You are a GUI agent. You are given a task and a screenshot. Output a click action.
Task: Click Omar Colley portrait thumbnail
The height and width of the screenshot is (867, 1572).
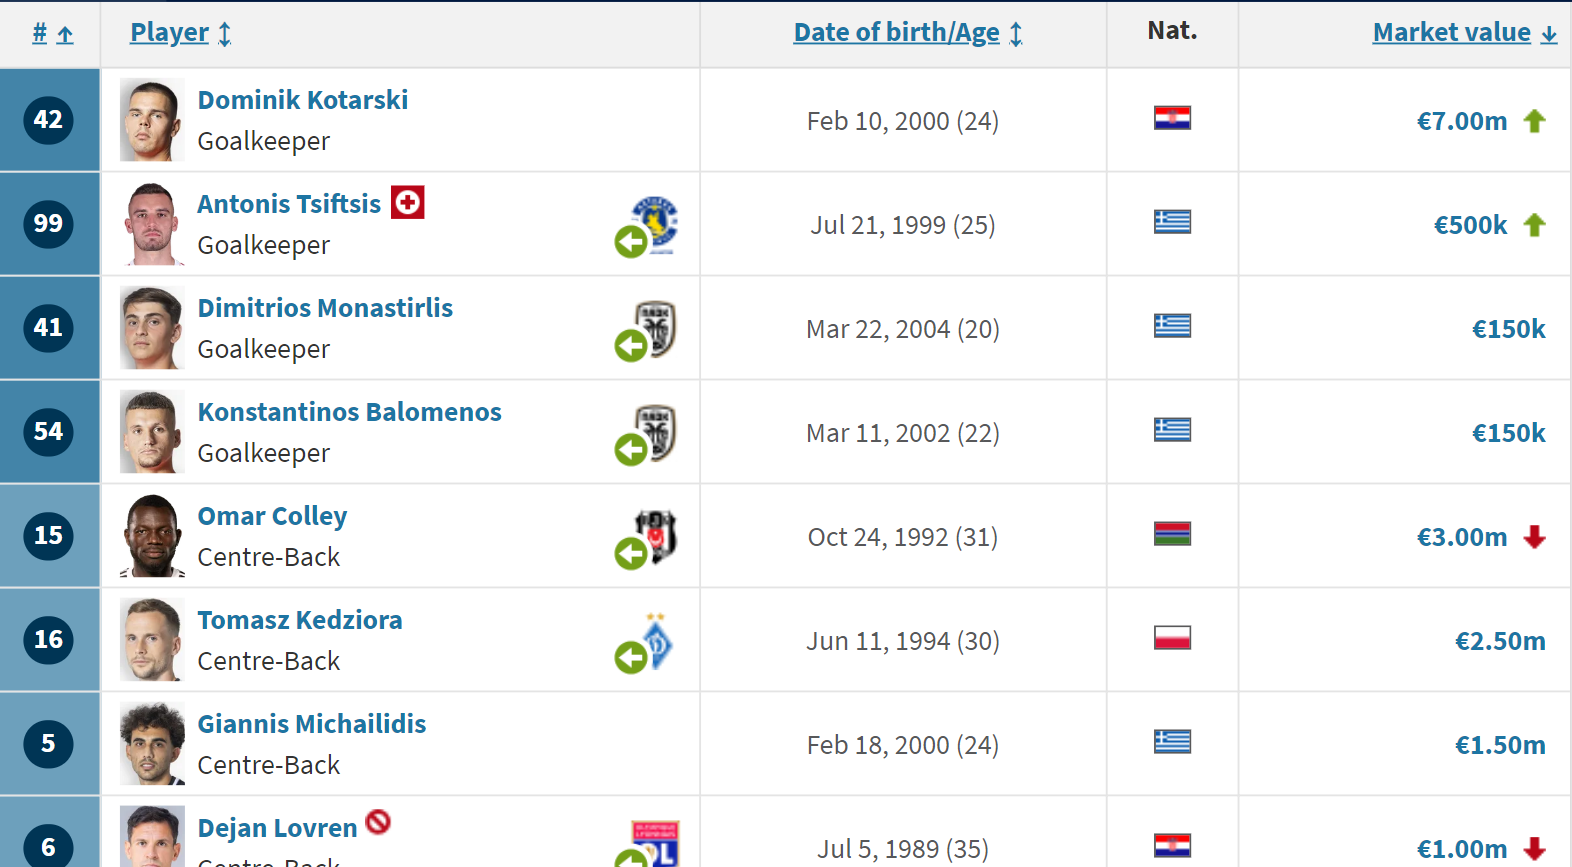[152, 536]
